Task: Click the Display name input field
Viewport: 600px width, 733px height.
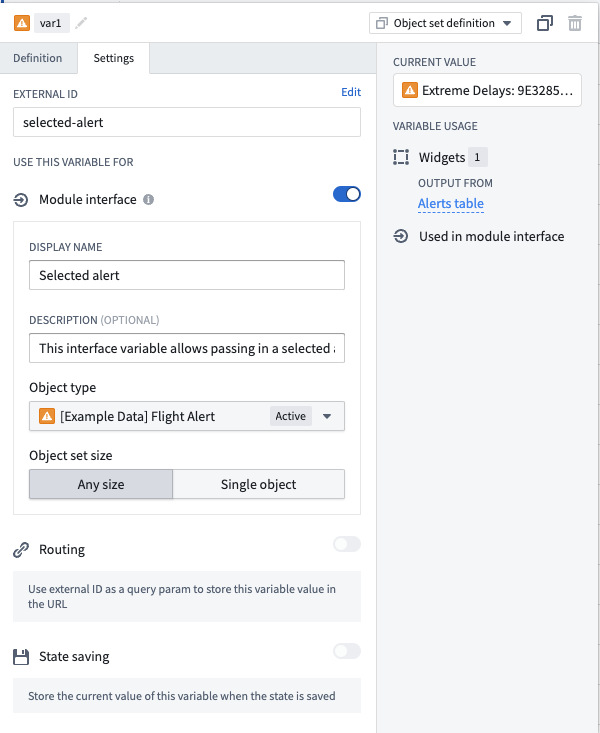Action: pos(187,275)
